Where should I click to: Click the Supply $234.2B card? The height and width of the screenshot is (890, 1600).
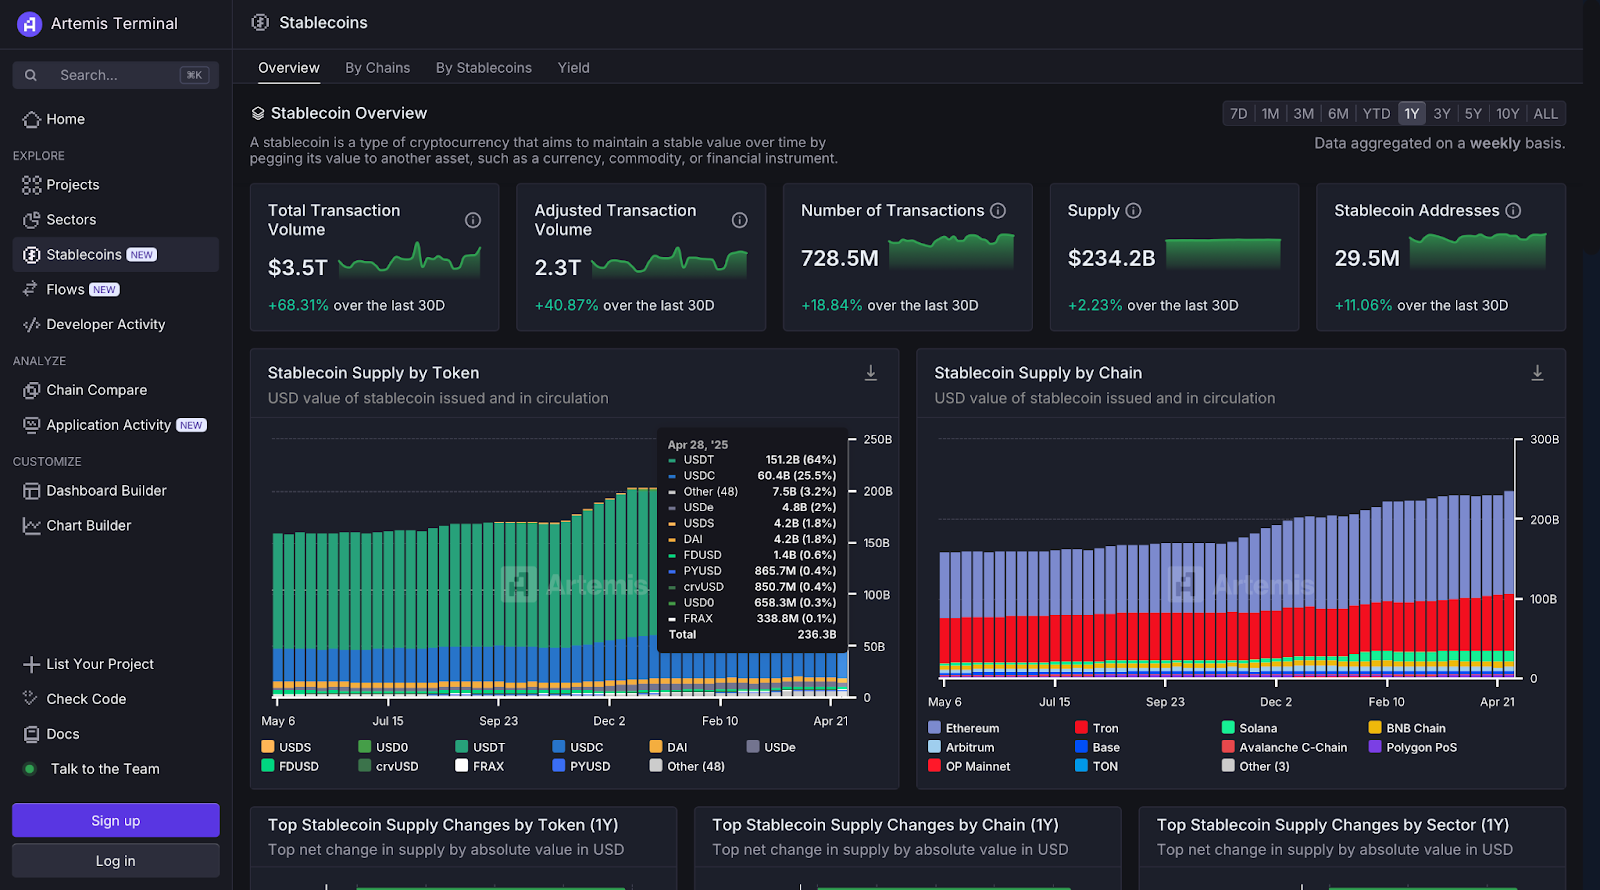[x=1174, y=257]
